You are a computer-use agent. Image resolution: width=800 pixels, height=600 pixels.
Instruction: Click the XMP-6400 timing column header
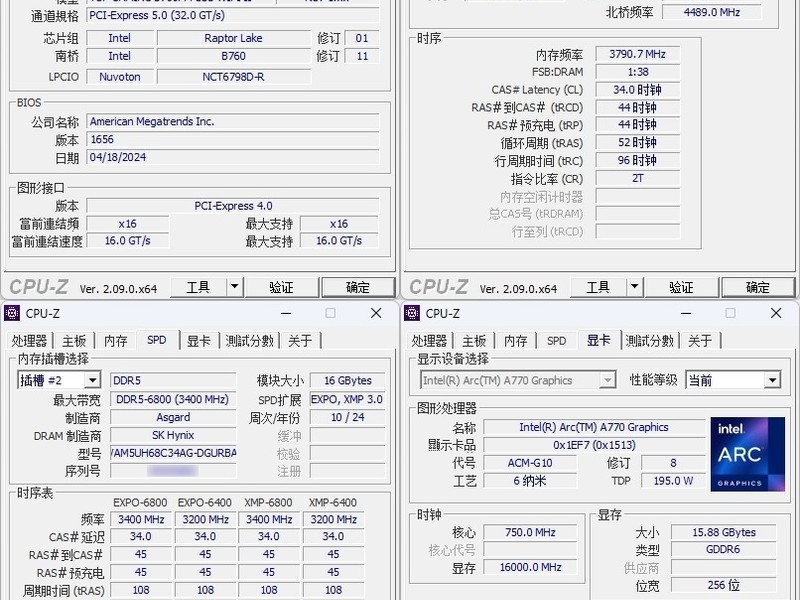click(x=333, y=503)
